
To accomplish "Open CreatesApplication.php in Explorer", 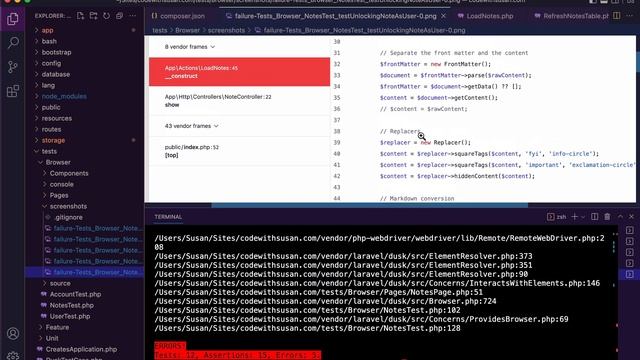I will 81,349.
